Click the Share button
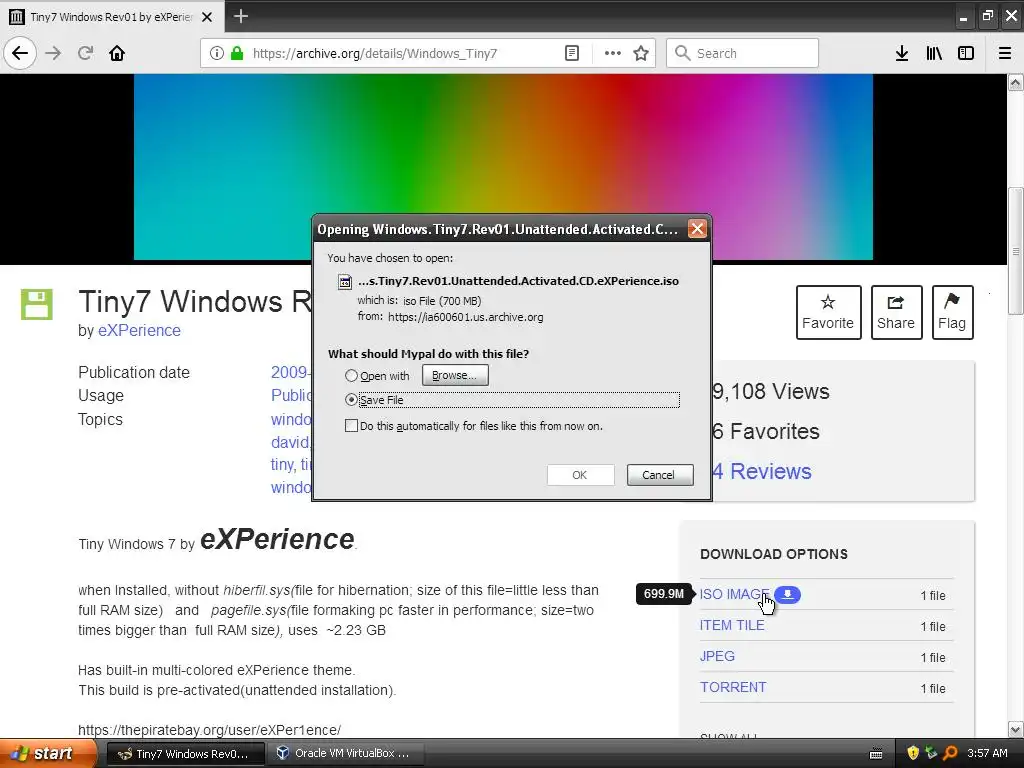 click(x=896, y=312)
